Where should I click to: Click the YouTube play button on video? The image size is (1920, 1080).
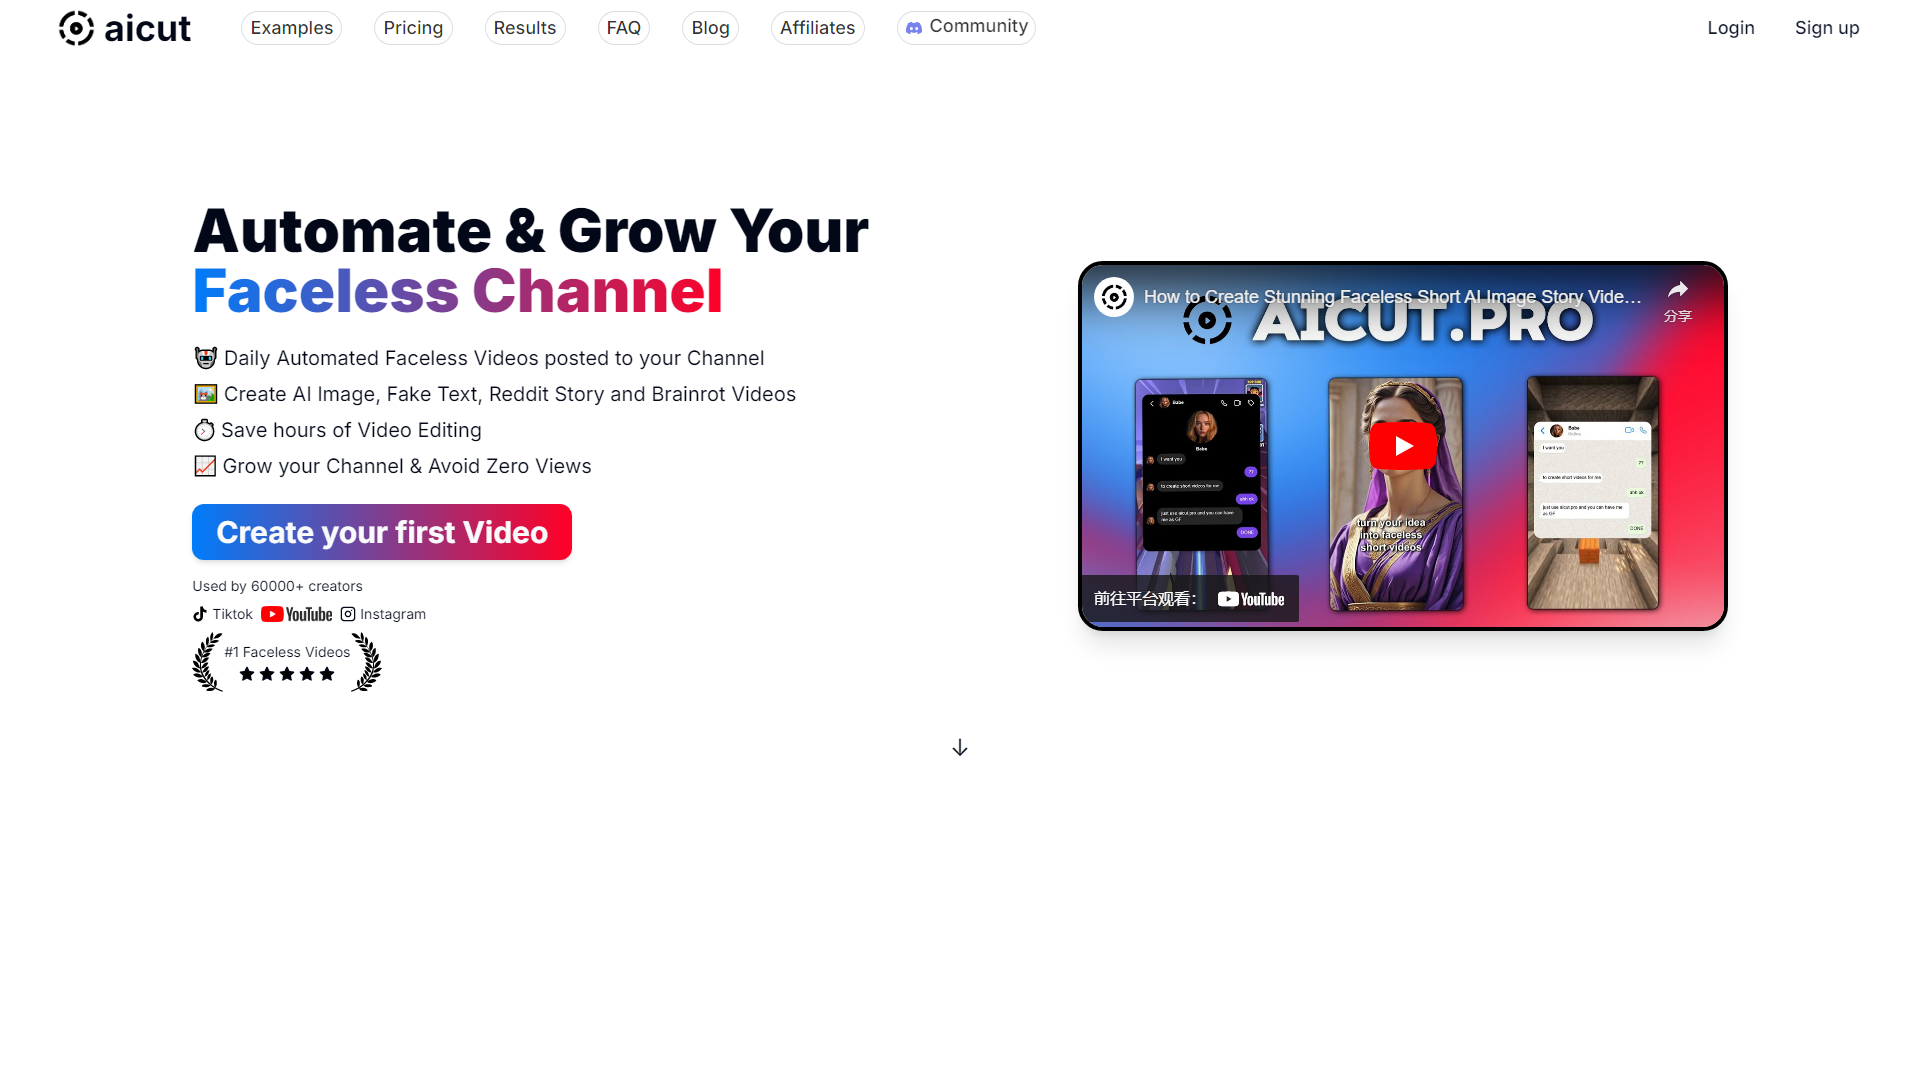click(x=1402, y=446)
